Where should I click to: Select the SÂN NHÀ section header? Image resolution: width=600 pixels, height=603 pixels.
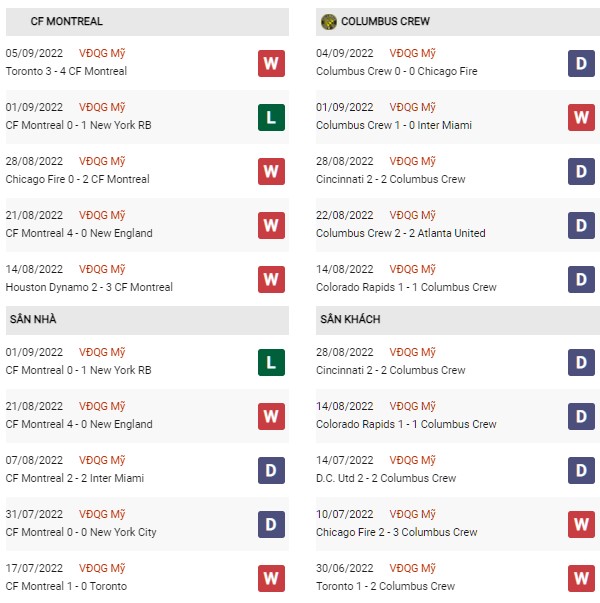[147, 320]
